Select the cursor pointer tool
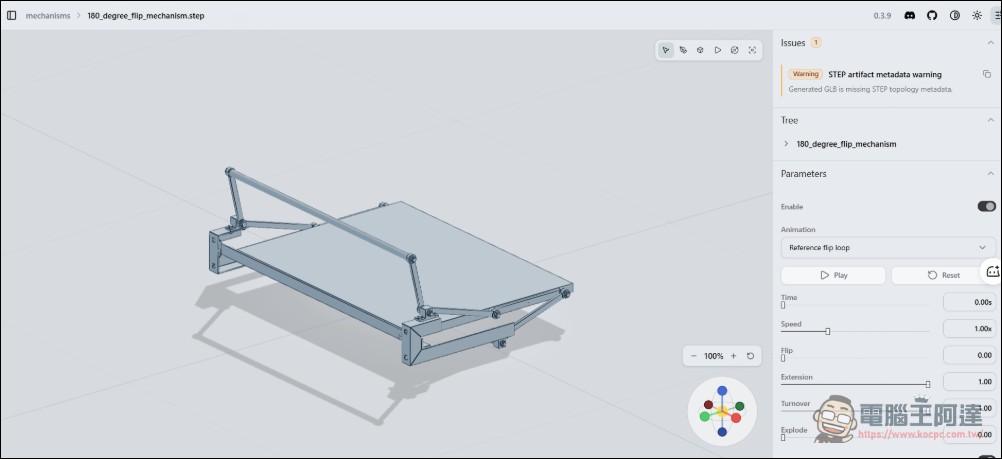This screenshot has width=1002, height=459. point(666,50)
